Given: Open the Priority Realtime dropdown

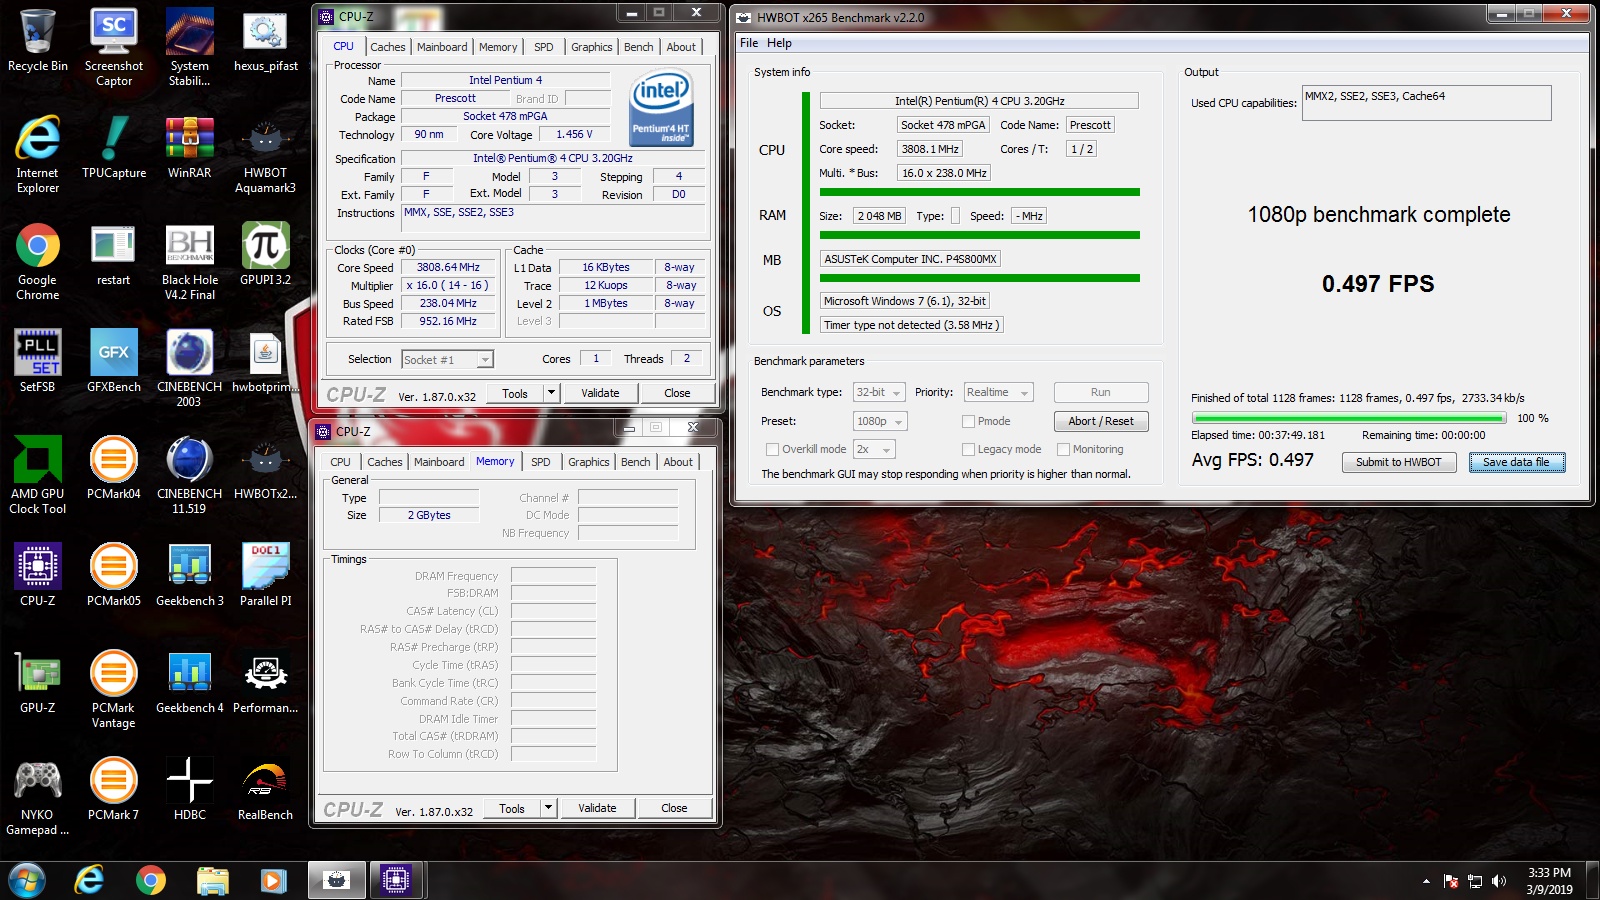Looking at the screenshot, I should [x=997, y=393].
